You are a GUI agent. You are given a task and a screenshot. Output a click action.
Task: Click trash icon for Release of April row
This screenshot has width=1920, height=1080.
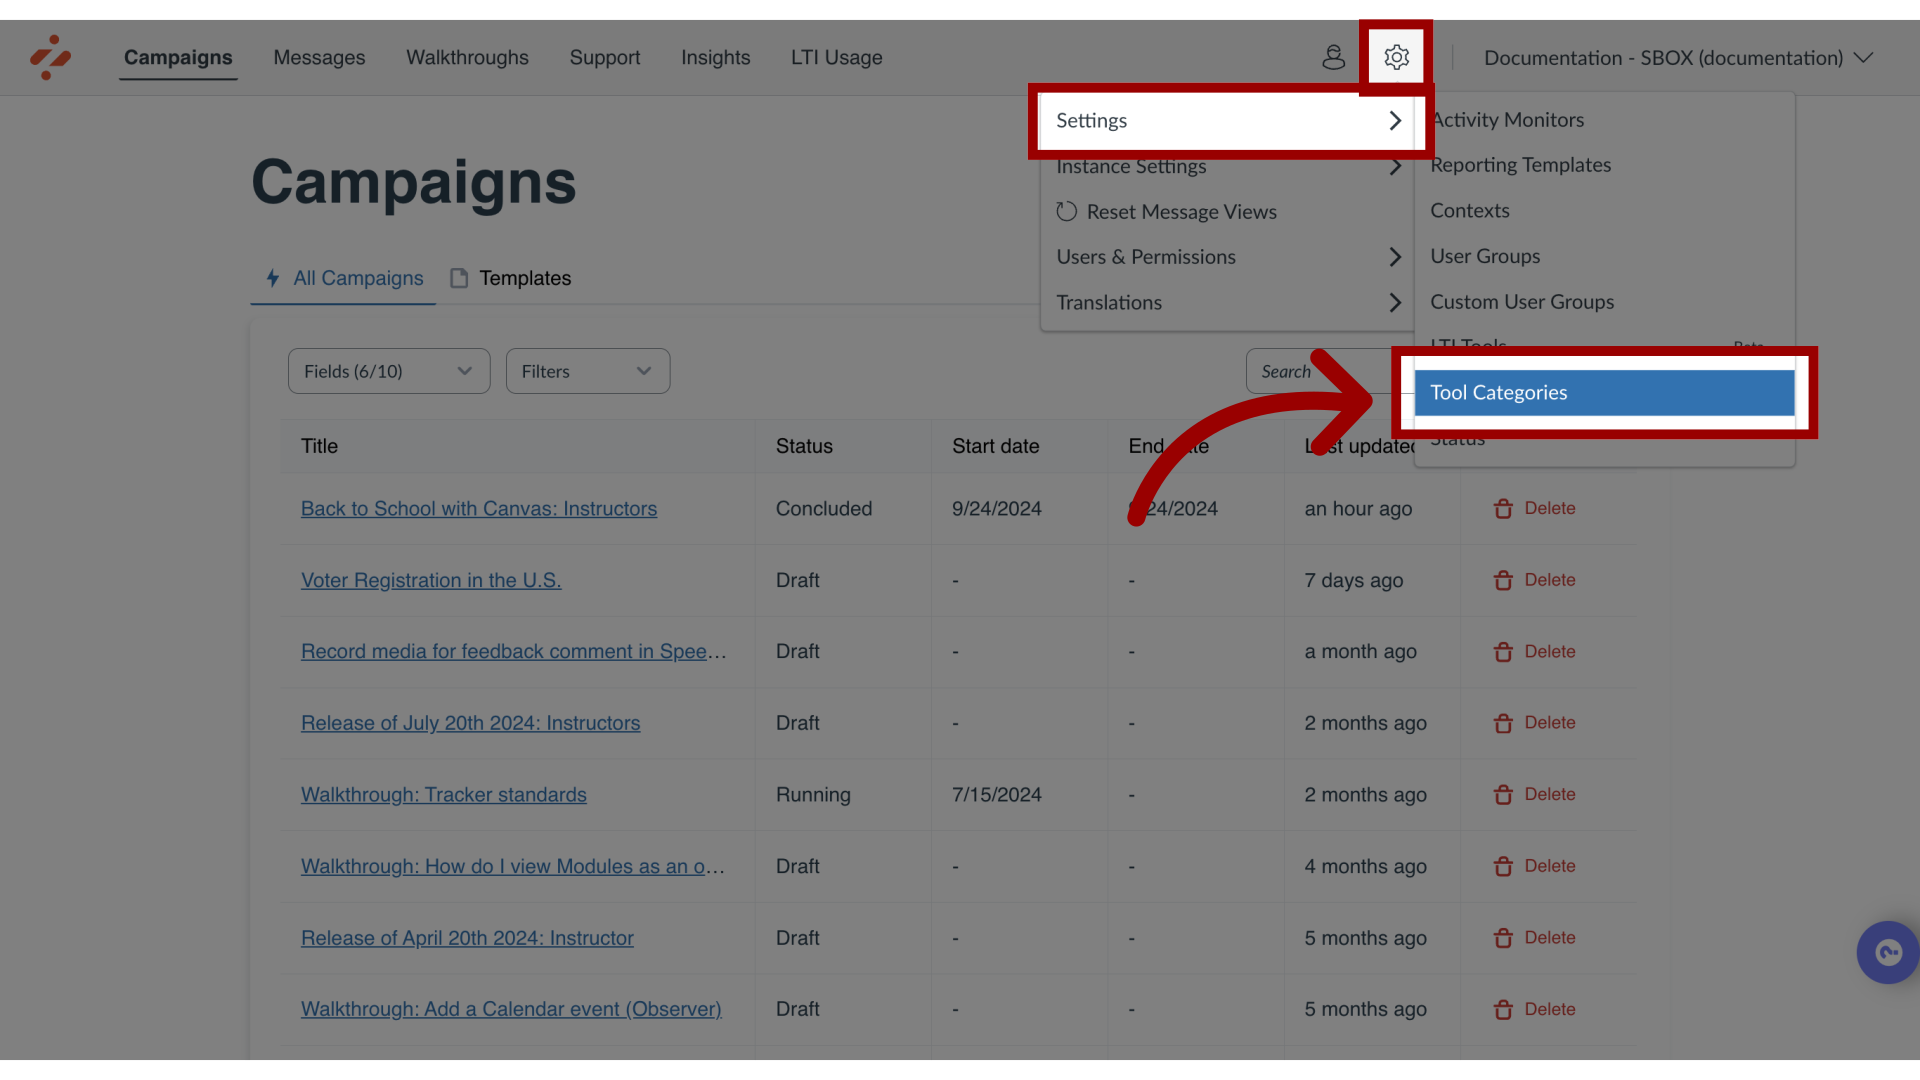tap(1503, 938)
